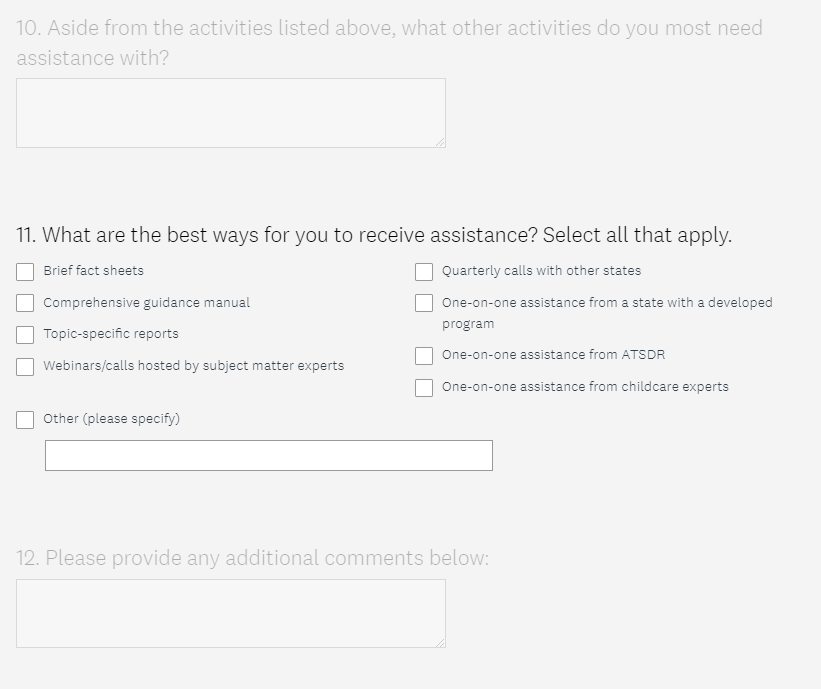This screenshot has width=821, height=689.
Task: Tick Comprehensive guidance manual option
Action: (25, 303)
